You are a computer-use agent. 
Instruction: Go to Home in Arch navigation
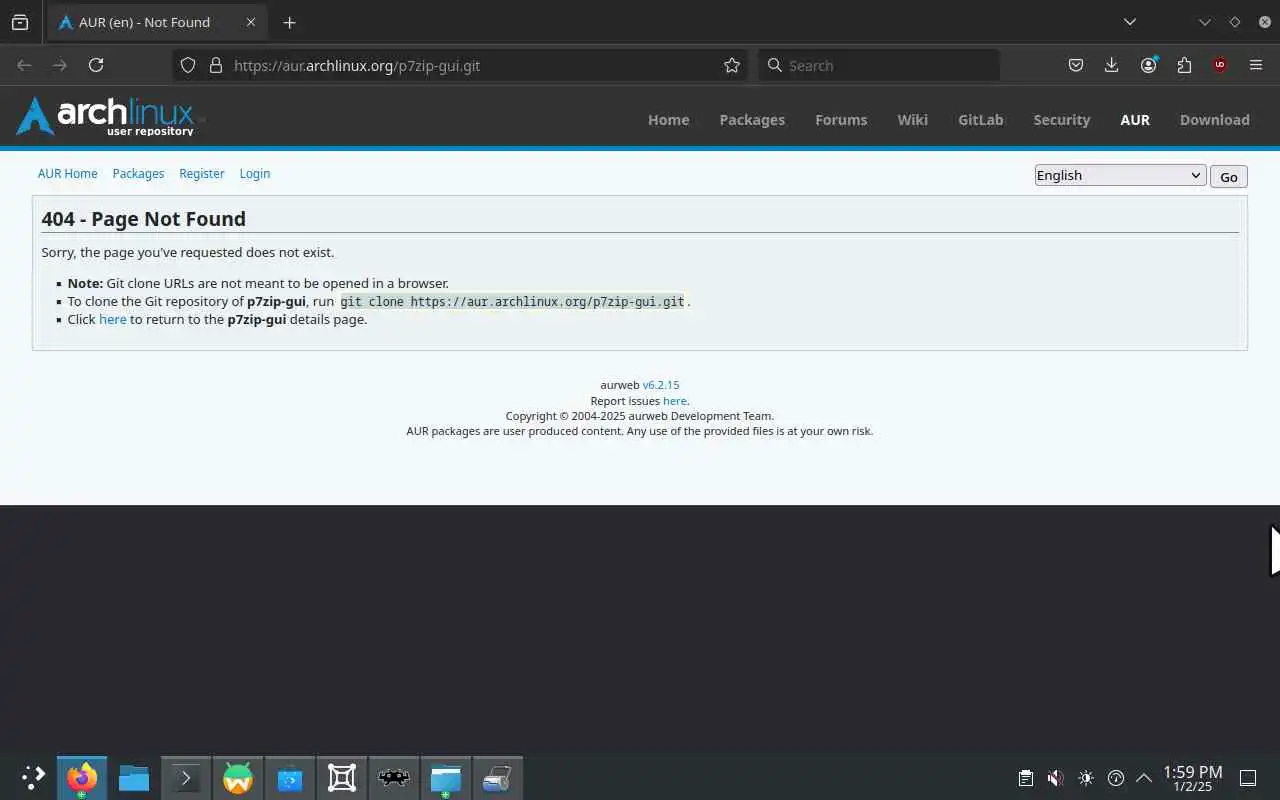[x=668, y=119]
